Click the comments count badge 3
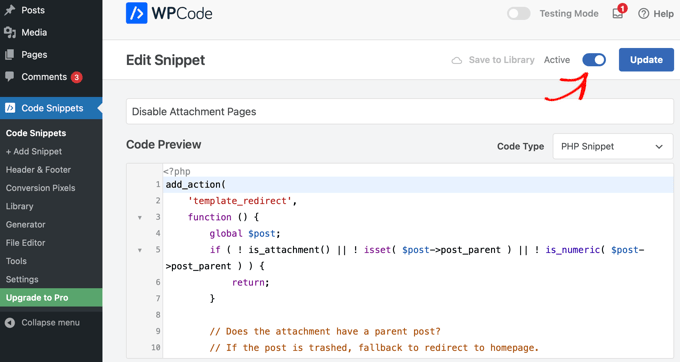The width and height of the screenshot is (680, 362). click(77, 77)
